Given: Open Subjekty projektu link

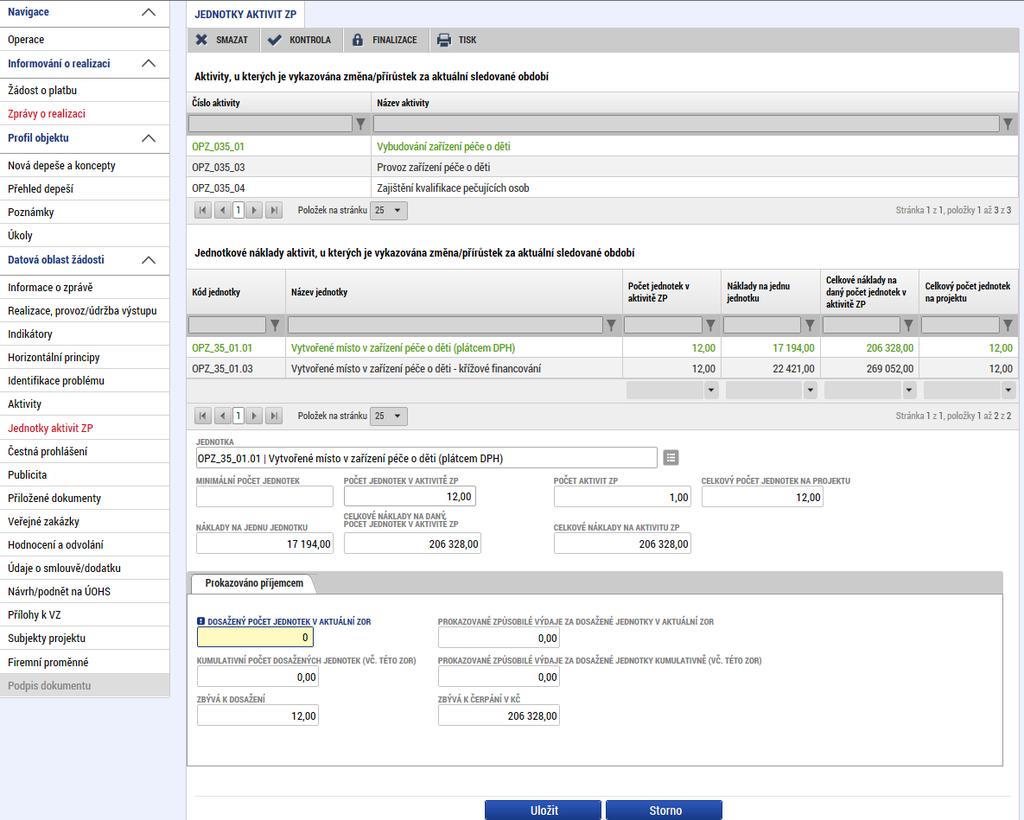Looking at the screenshot, I should (84, 638).
